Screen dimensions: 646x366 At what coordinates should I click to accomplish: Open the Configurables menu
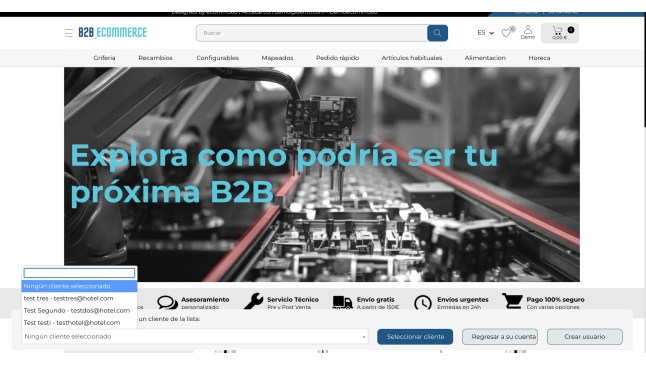(x=218, y=58)
